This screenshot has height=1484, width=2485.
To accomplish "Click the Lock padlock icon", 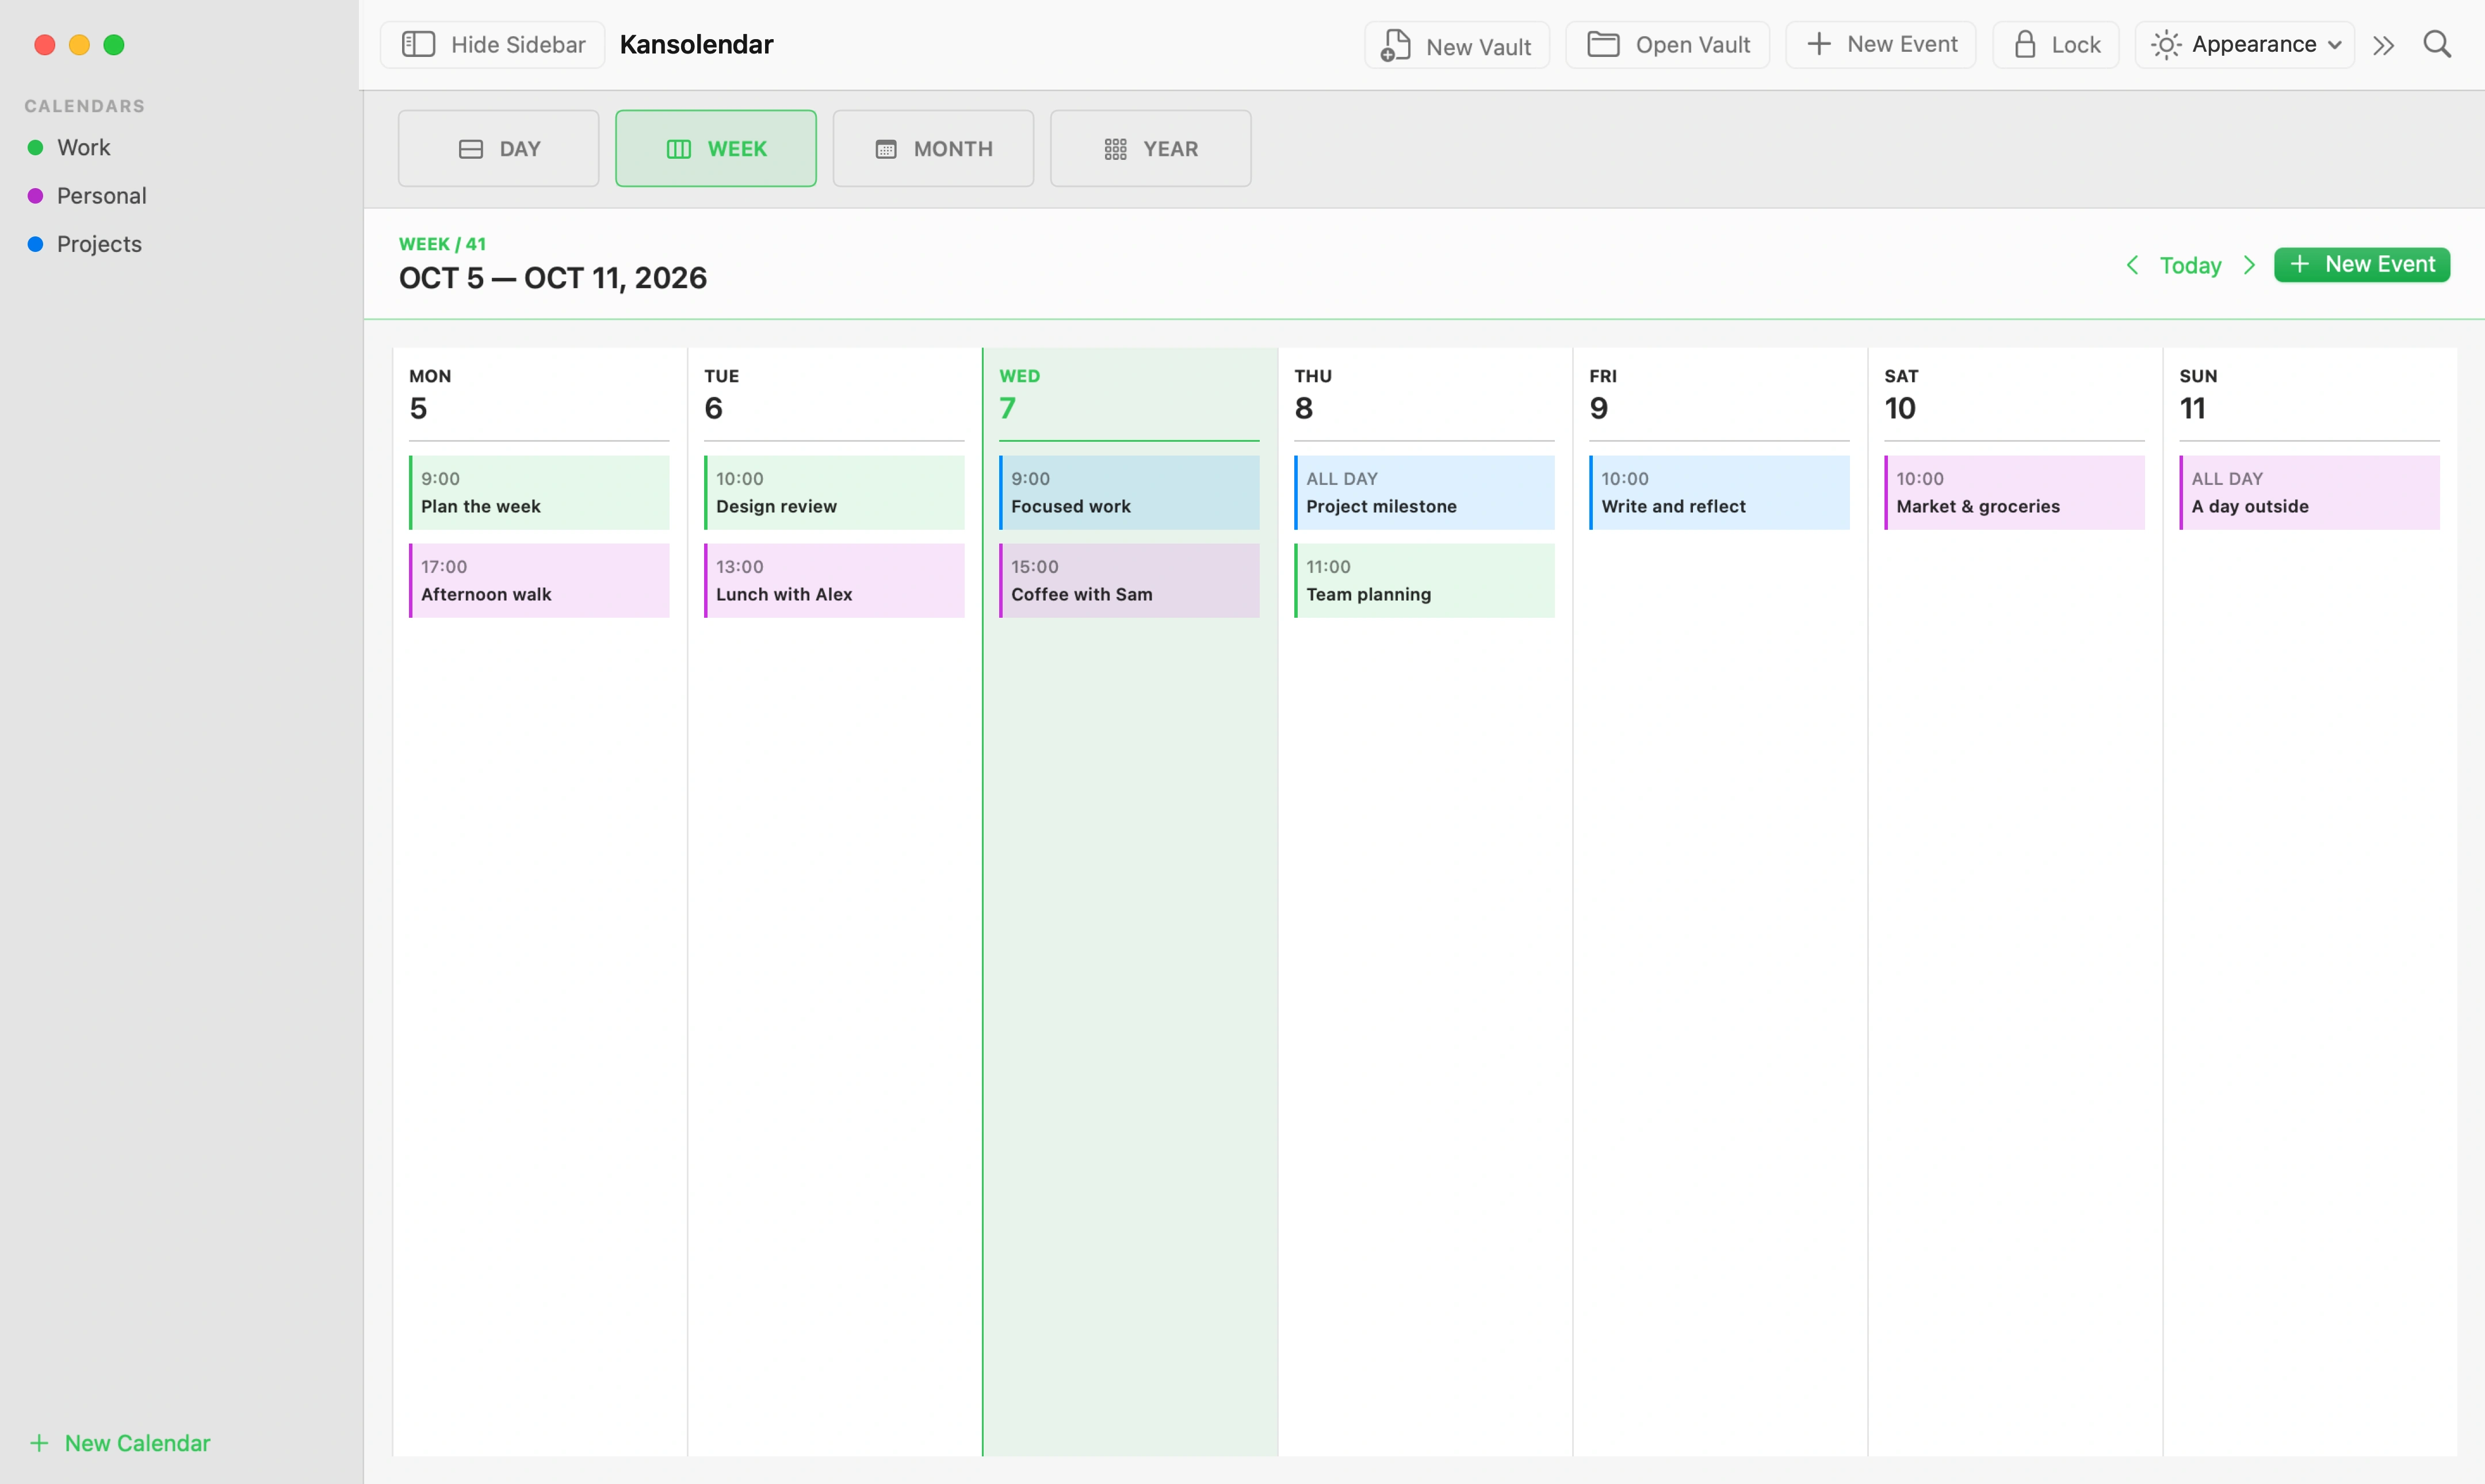I will pos(2025,44).
